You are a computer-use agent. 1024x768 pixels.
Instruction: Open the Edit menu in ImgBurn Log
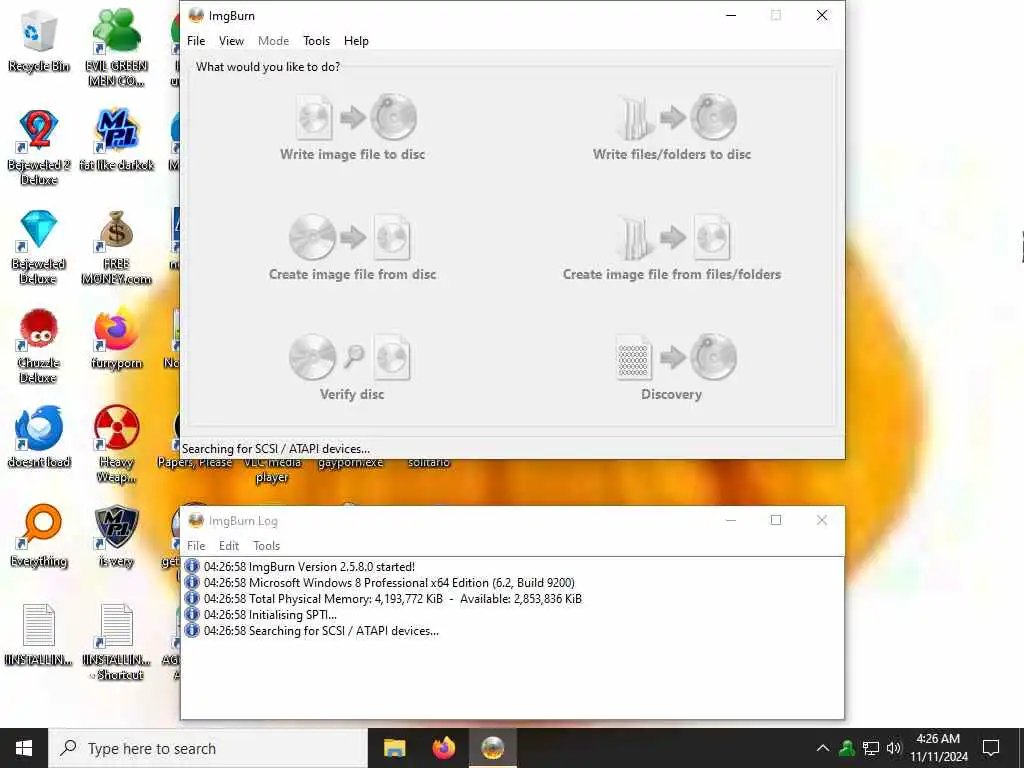point(229,545)
